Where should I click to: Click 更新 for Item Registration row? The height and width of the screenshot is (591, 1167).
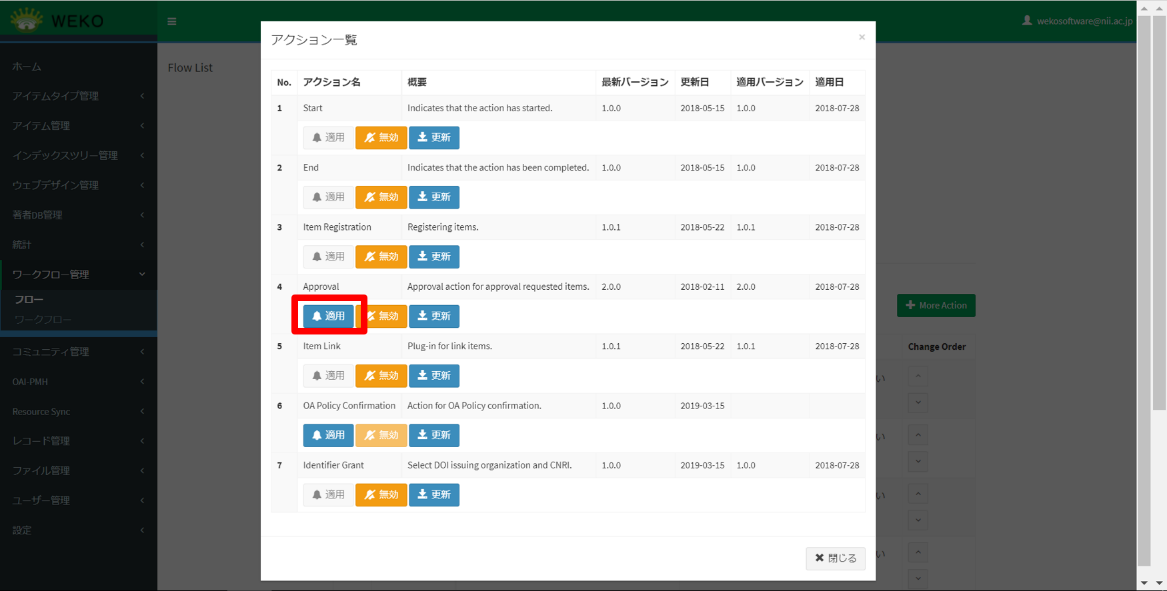pyautogui.click(x=434, y=257)
